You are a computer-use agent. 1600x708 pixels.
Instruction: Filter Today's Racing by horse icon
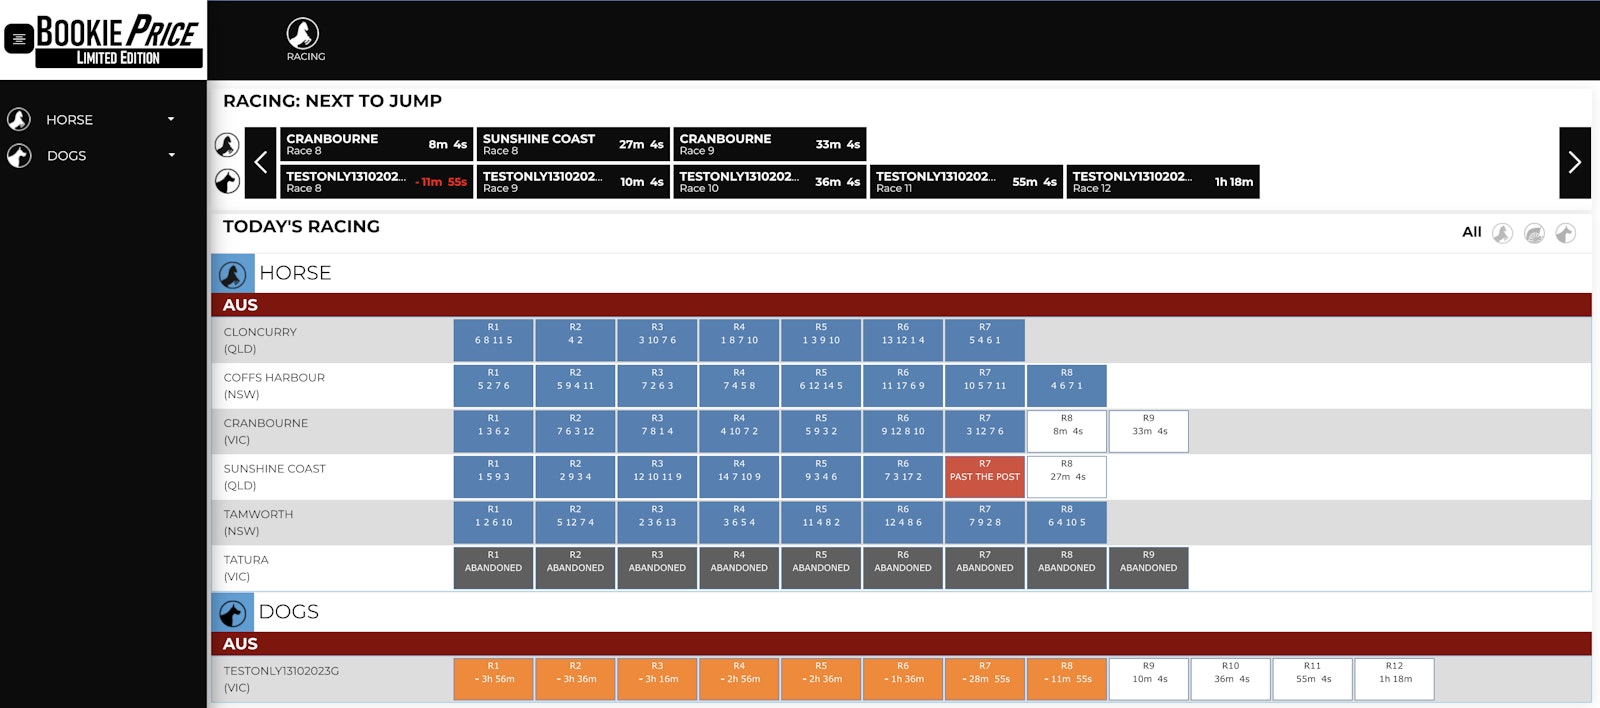[1502, 233]
